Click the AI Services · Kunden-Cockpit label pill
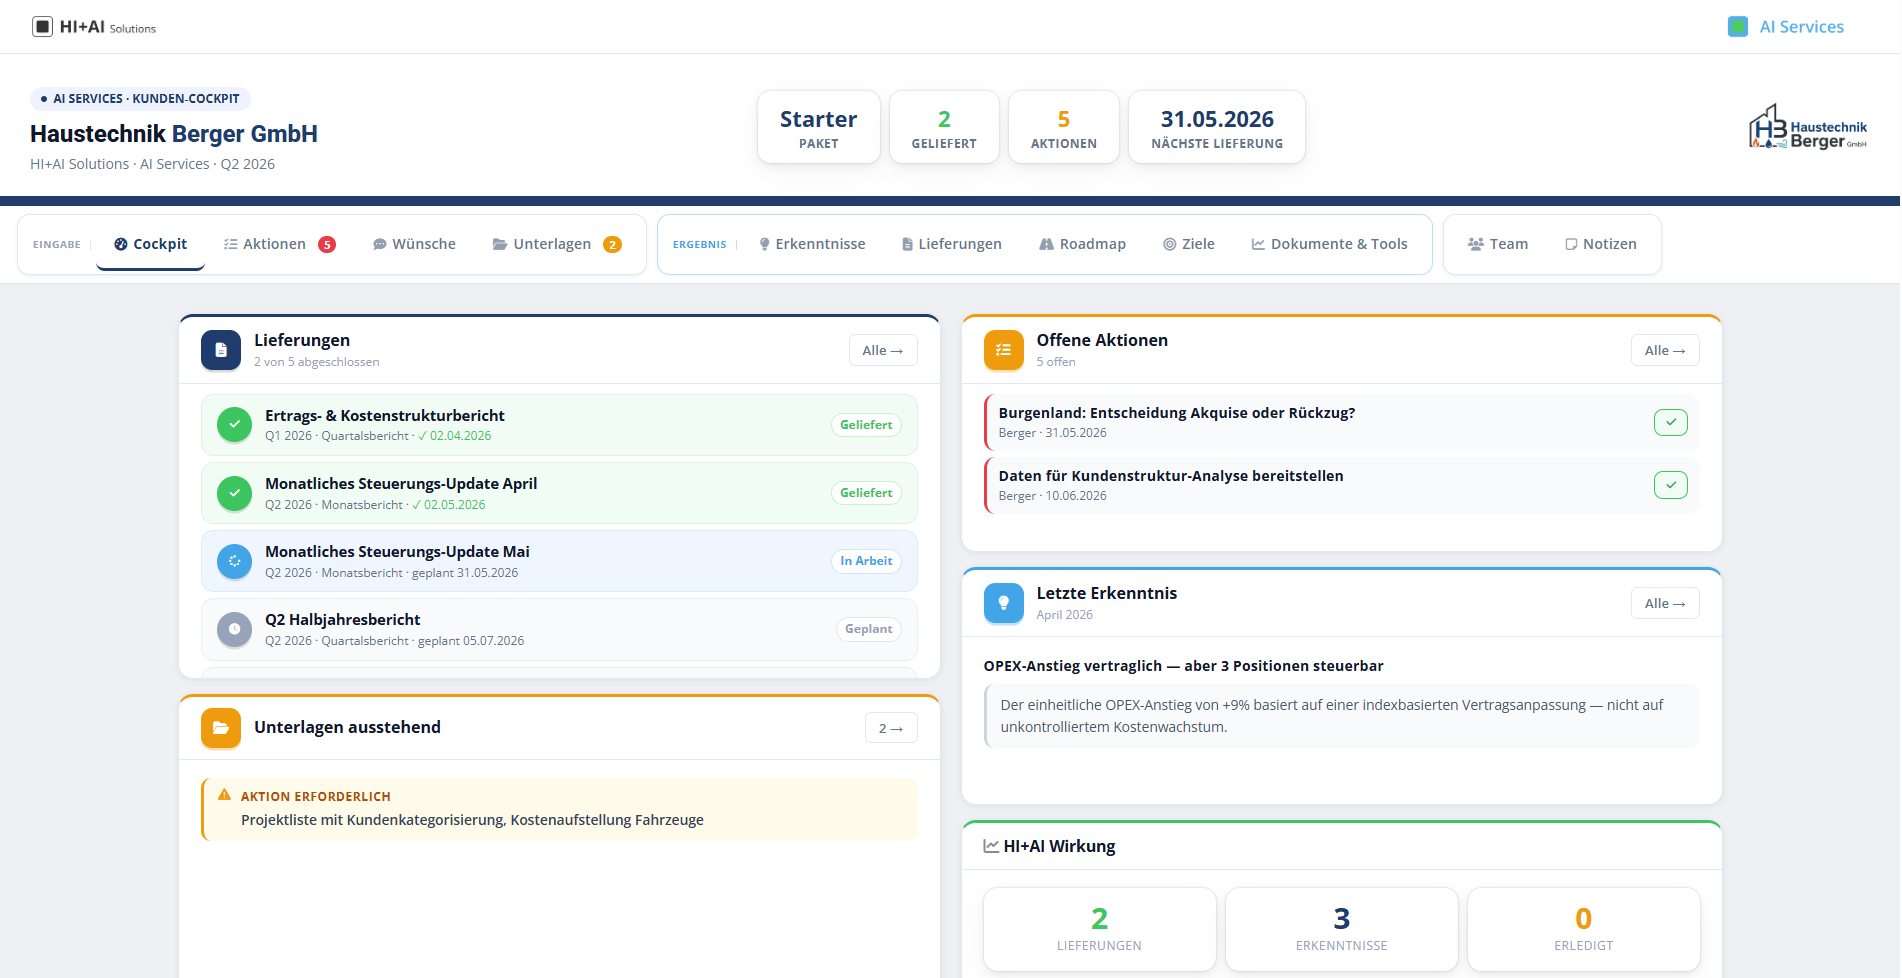1902x978 pixels. pyautogui.click(x=140, y=99)
